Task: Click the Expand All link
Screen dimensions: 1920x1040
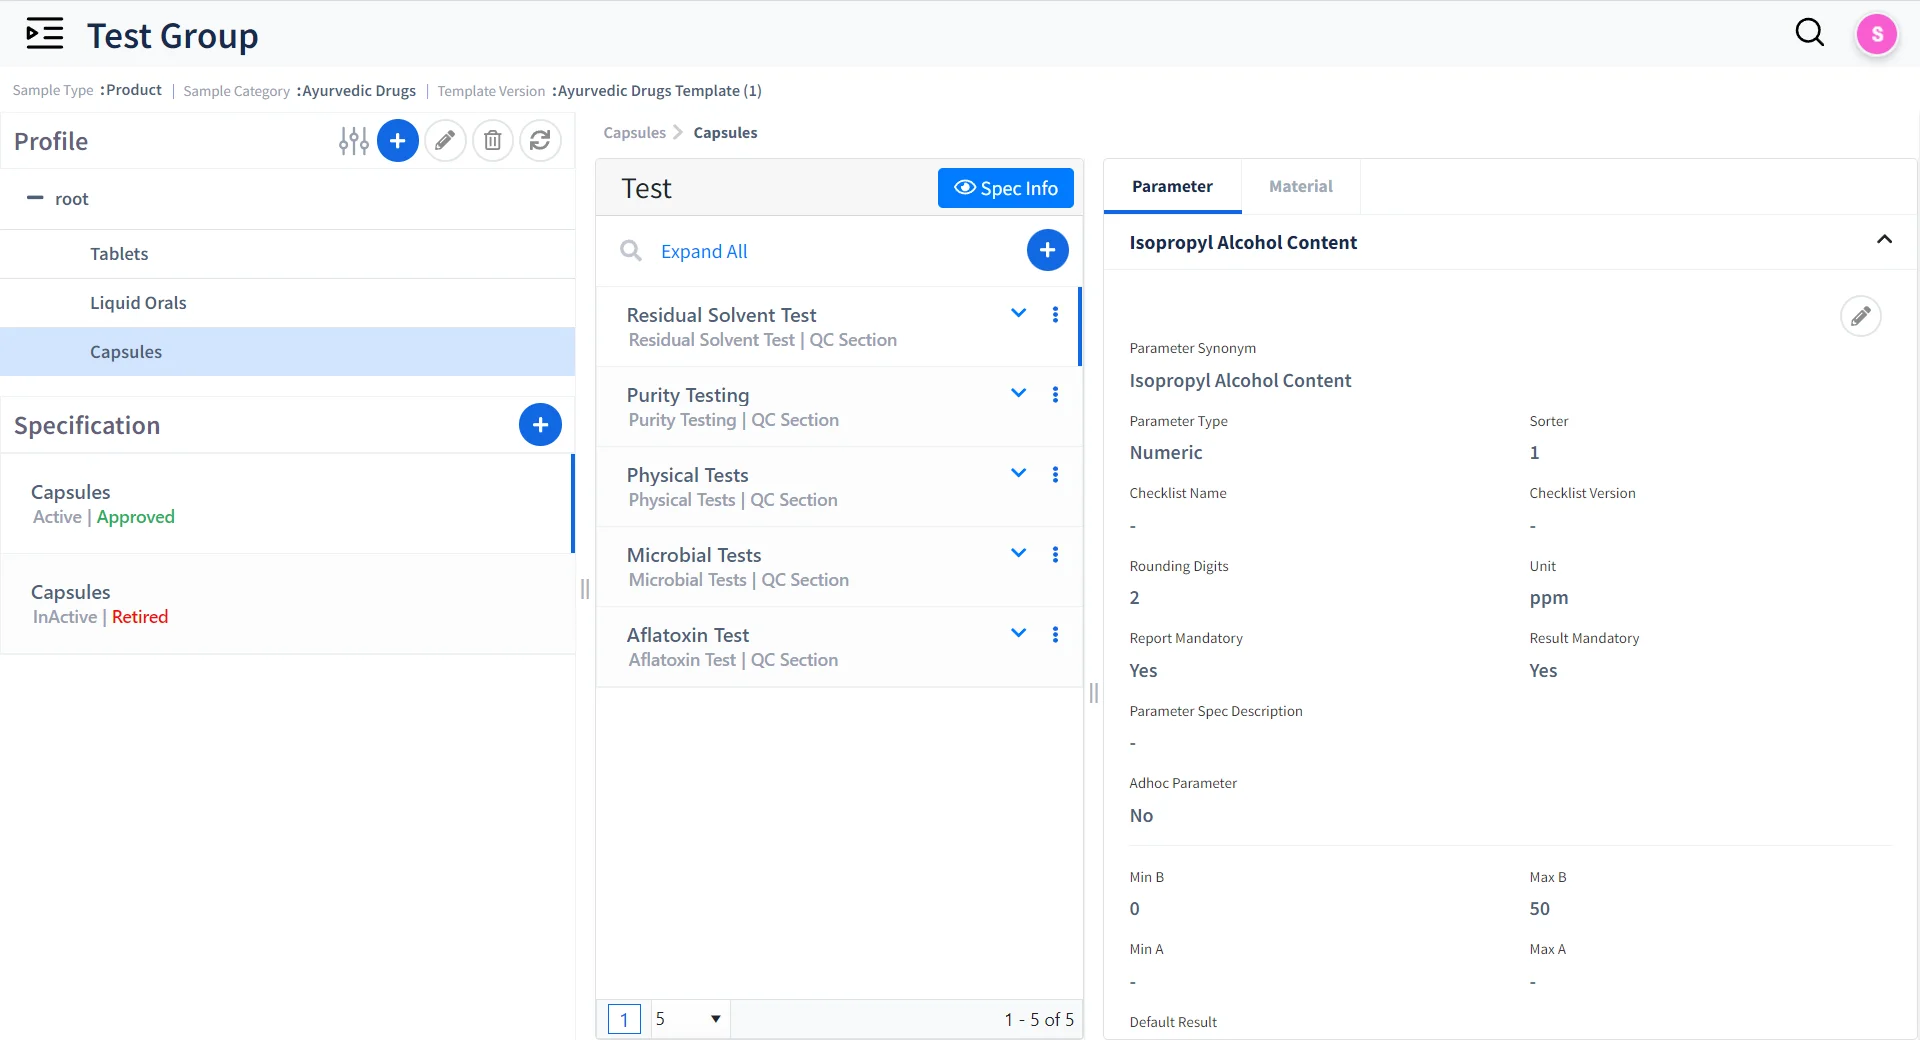Action: (704, 252)
